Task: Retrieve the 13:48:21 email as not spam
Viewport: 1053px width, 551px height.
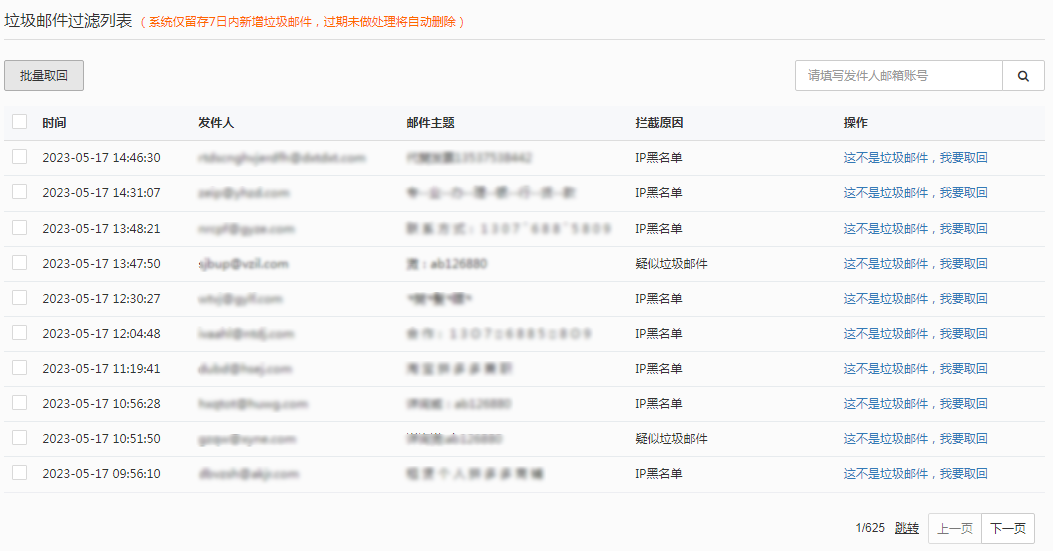Action: 915,228
